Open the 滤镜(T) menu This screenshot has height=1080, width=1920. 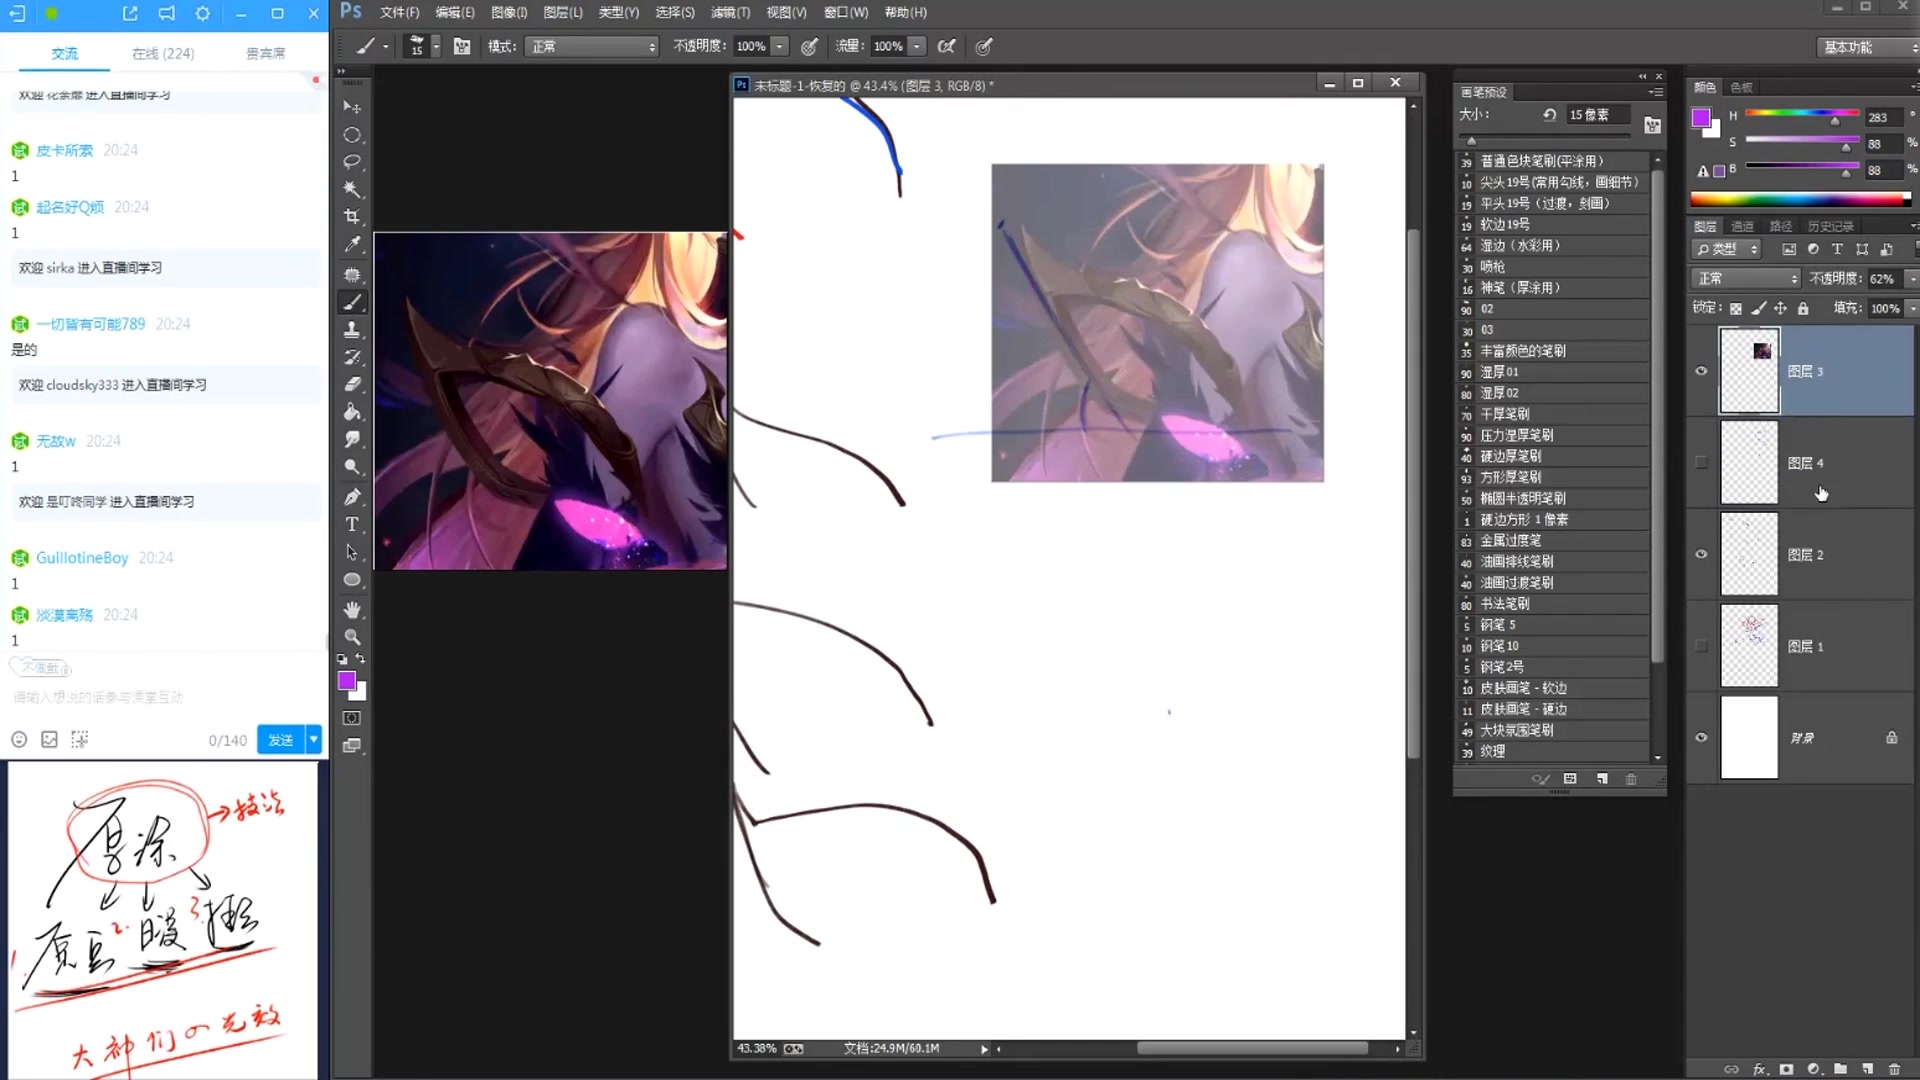click(x=730, y=12)
